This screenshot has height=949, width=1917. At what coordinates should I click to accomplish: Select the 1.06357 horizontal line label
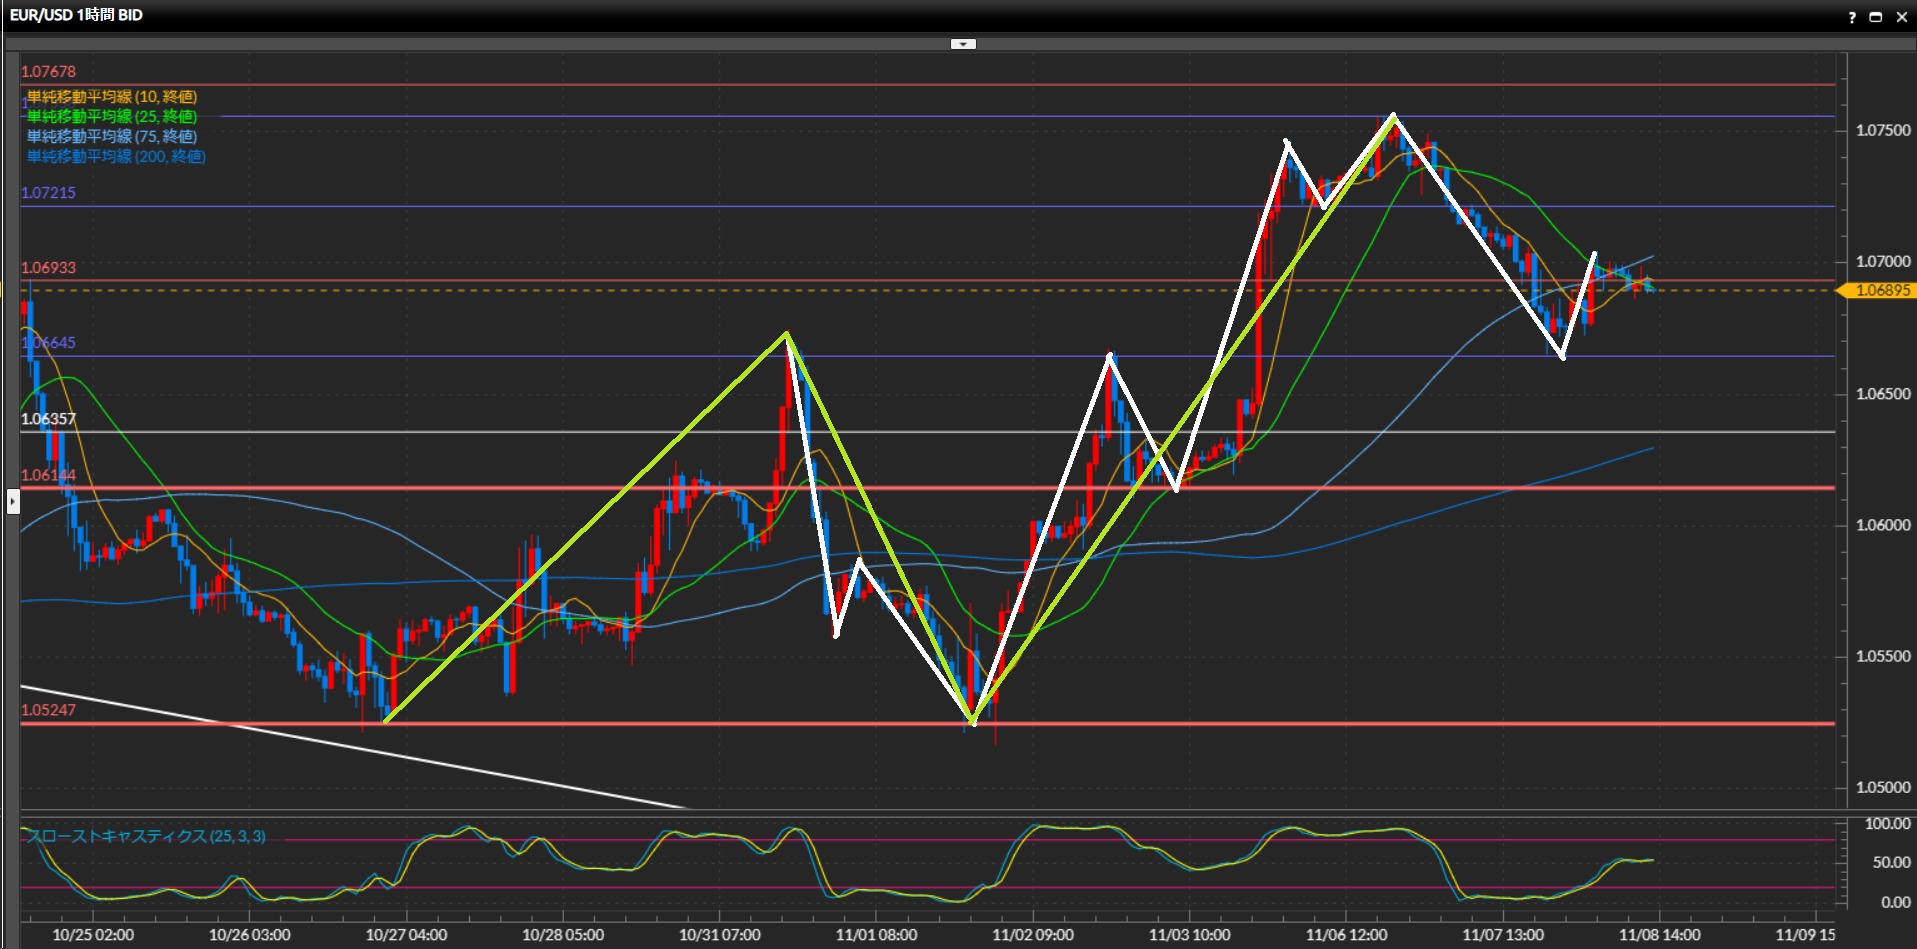[x=48, y=419]
